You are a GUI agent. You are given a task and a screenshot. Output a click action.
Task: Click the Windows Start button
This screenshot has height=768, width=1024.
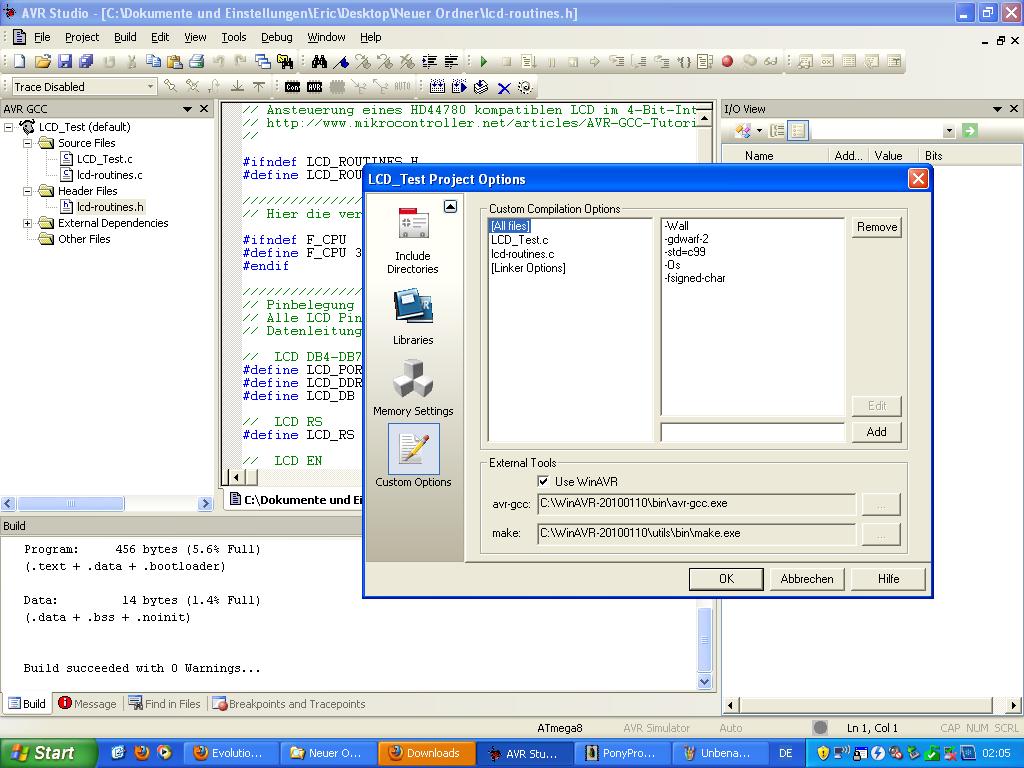tap(48, 753)
